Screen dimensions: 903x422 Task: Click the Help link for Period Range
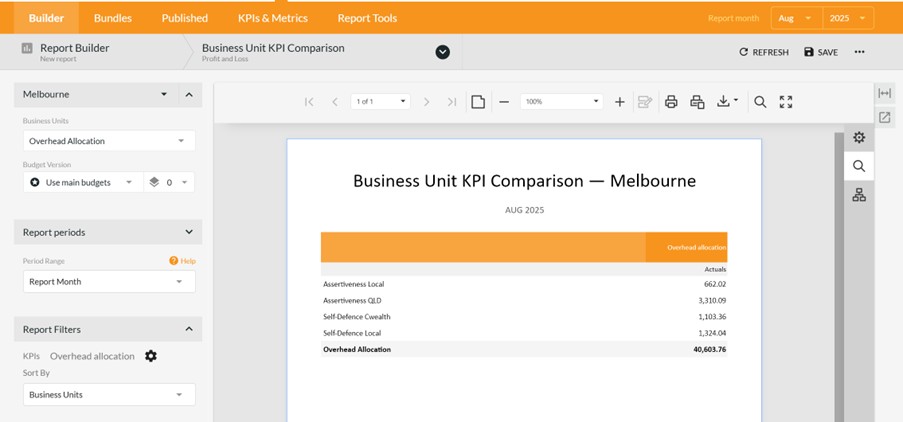[x=183, y=261]
